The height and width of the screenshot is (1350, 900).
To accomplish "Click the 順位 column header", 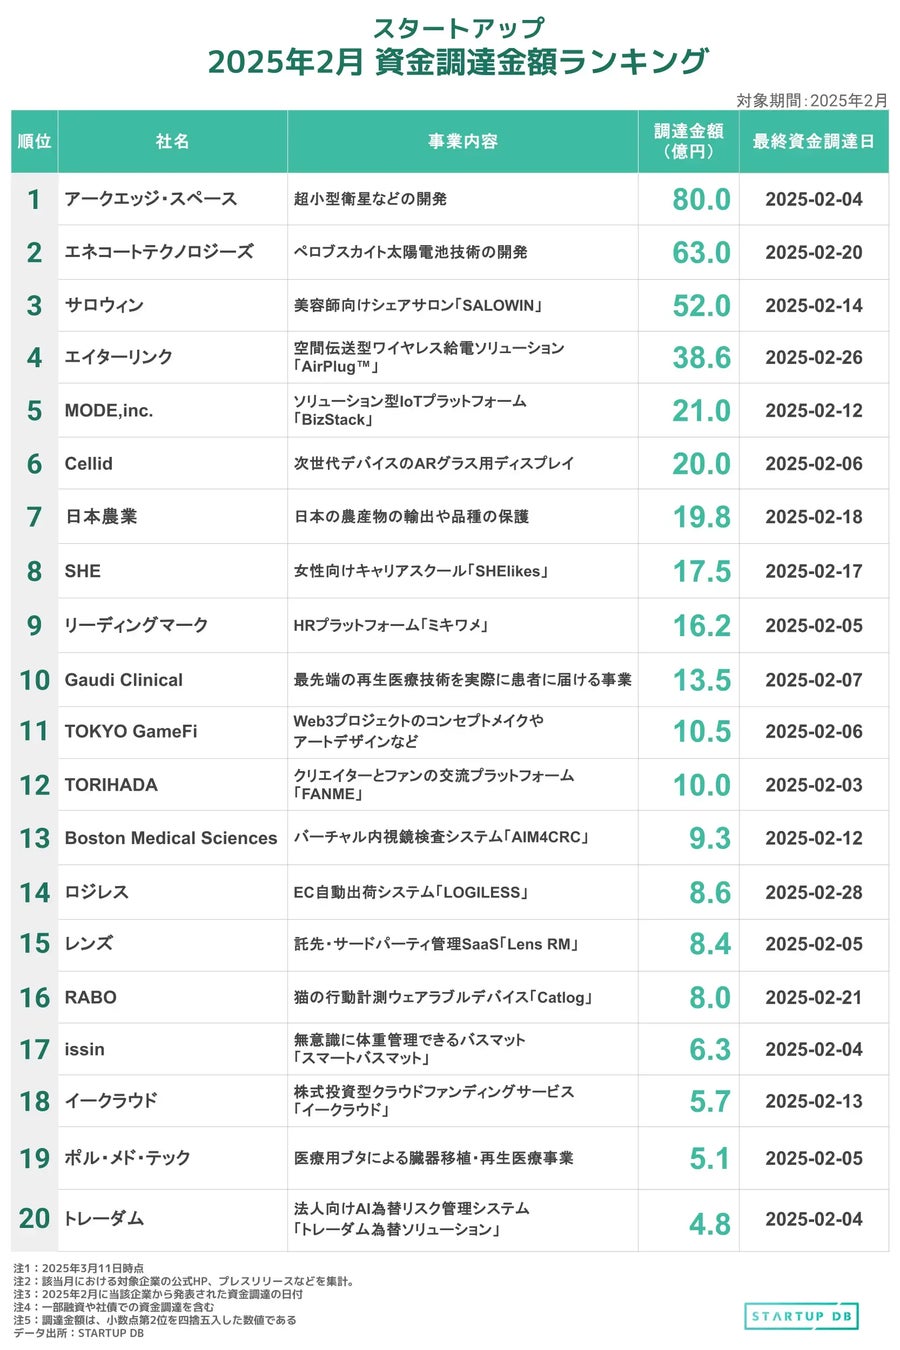I will pos(35,142).
